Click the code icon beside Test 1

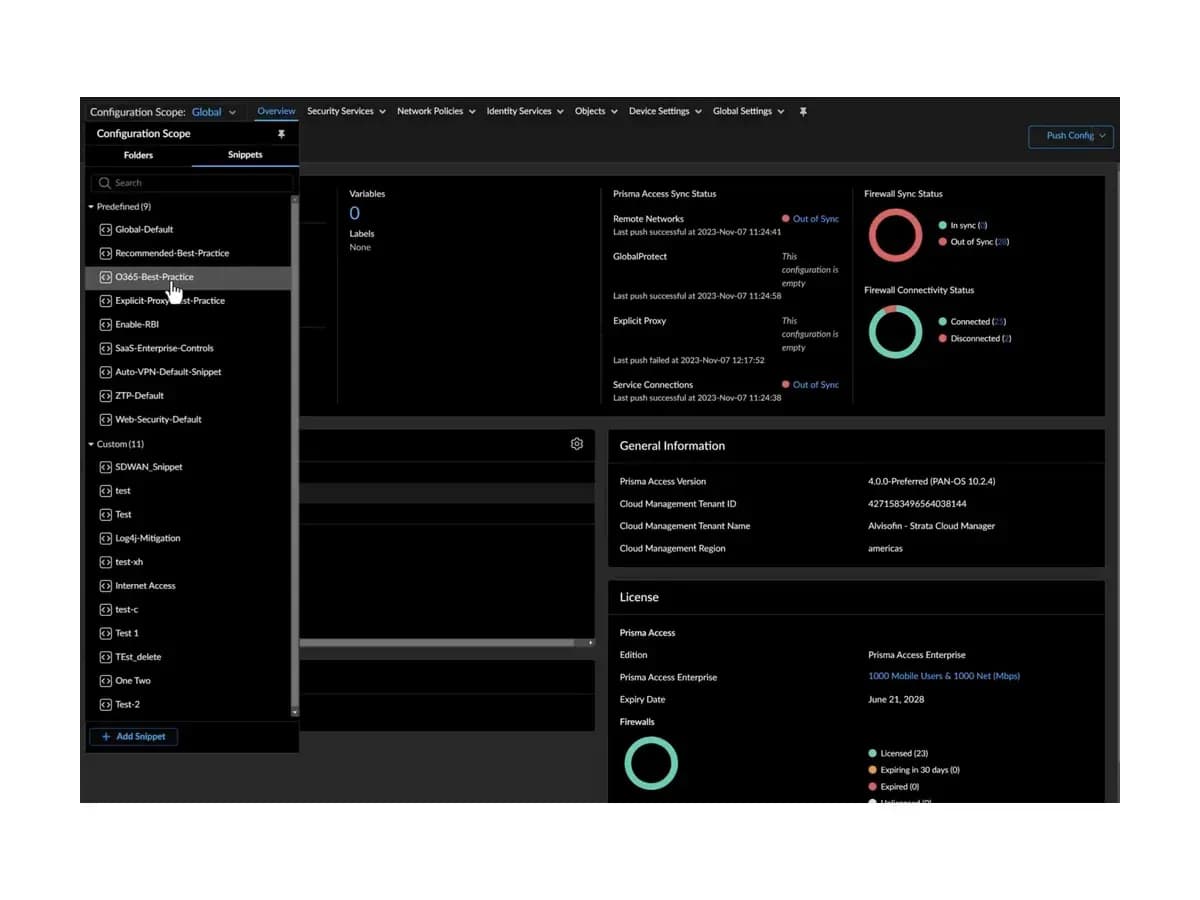click(x=105, y=633)
